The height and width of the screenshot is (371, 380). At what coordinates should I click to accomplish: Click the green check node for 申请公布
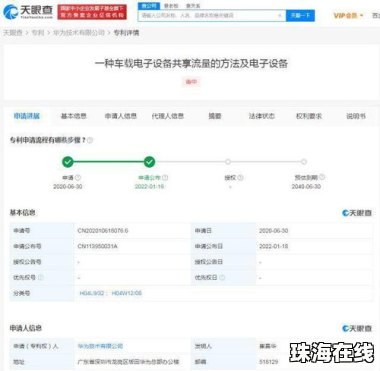click(x=149, y=162)
